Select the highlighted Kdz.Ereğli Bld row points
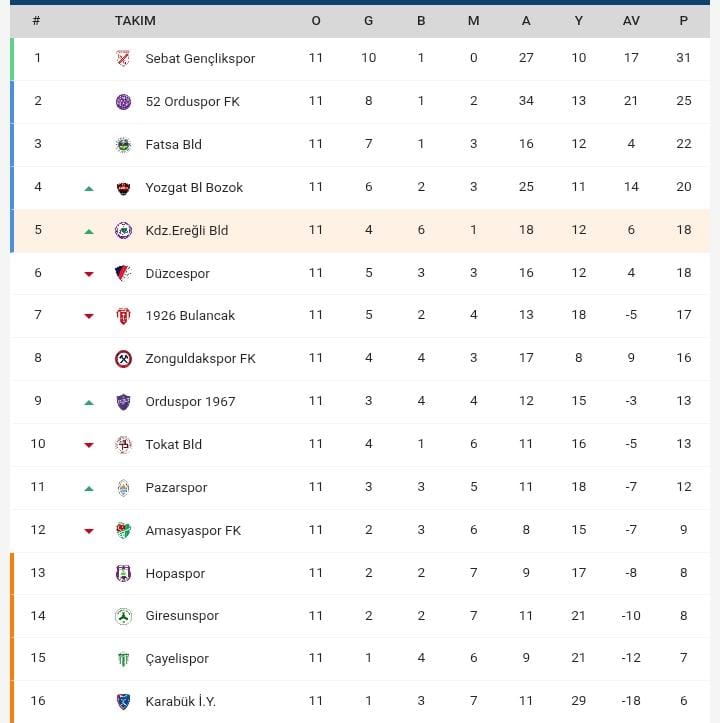 pyautogui.click(x=683, y=230)
